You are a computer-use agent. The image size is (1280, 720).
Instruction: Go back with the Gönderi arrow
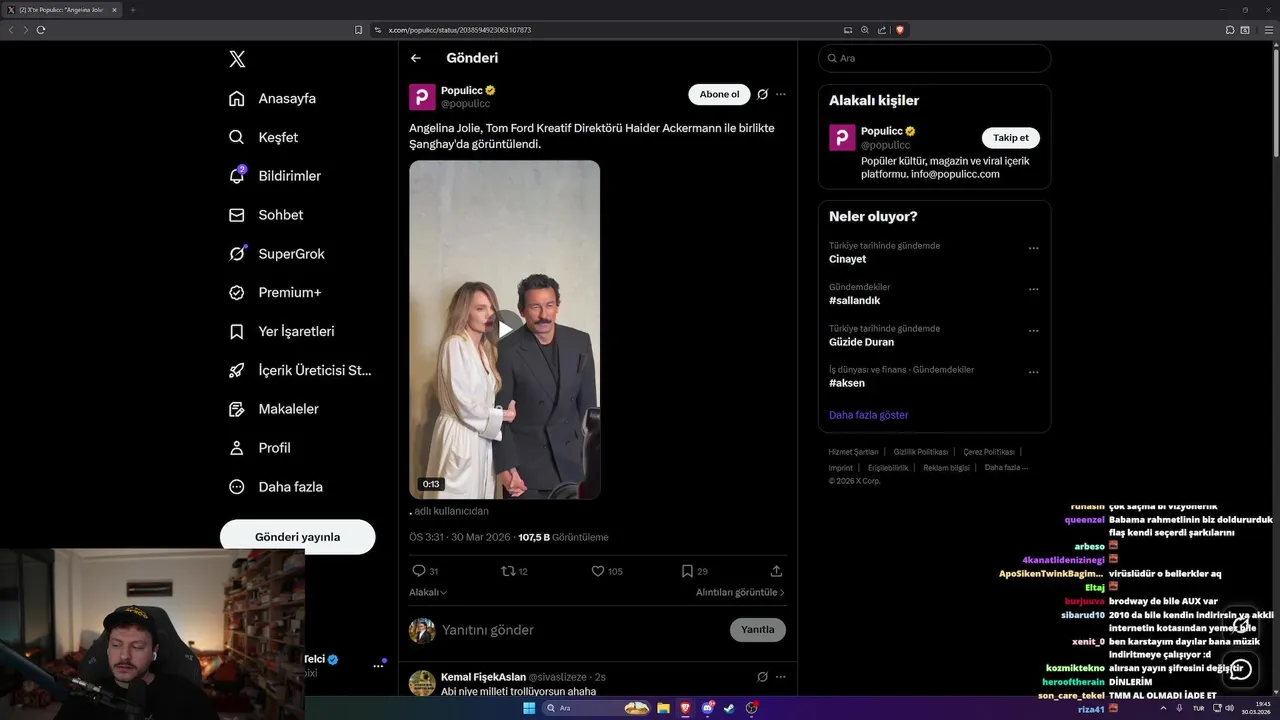[416, 58]
